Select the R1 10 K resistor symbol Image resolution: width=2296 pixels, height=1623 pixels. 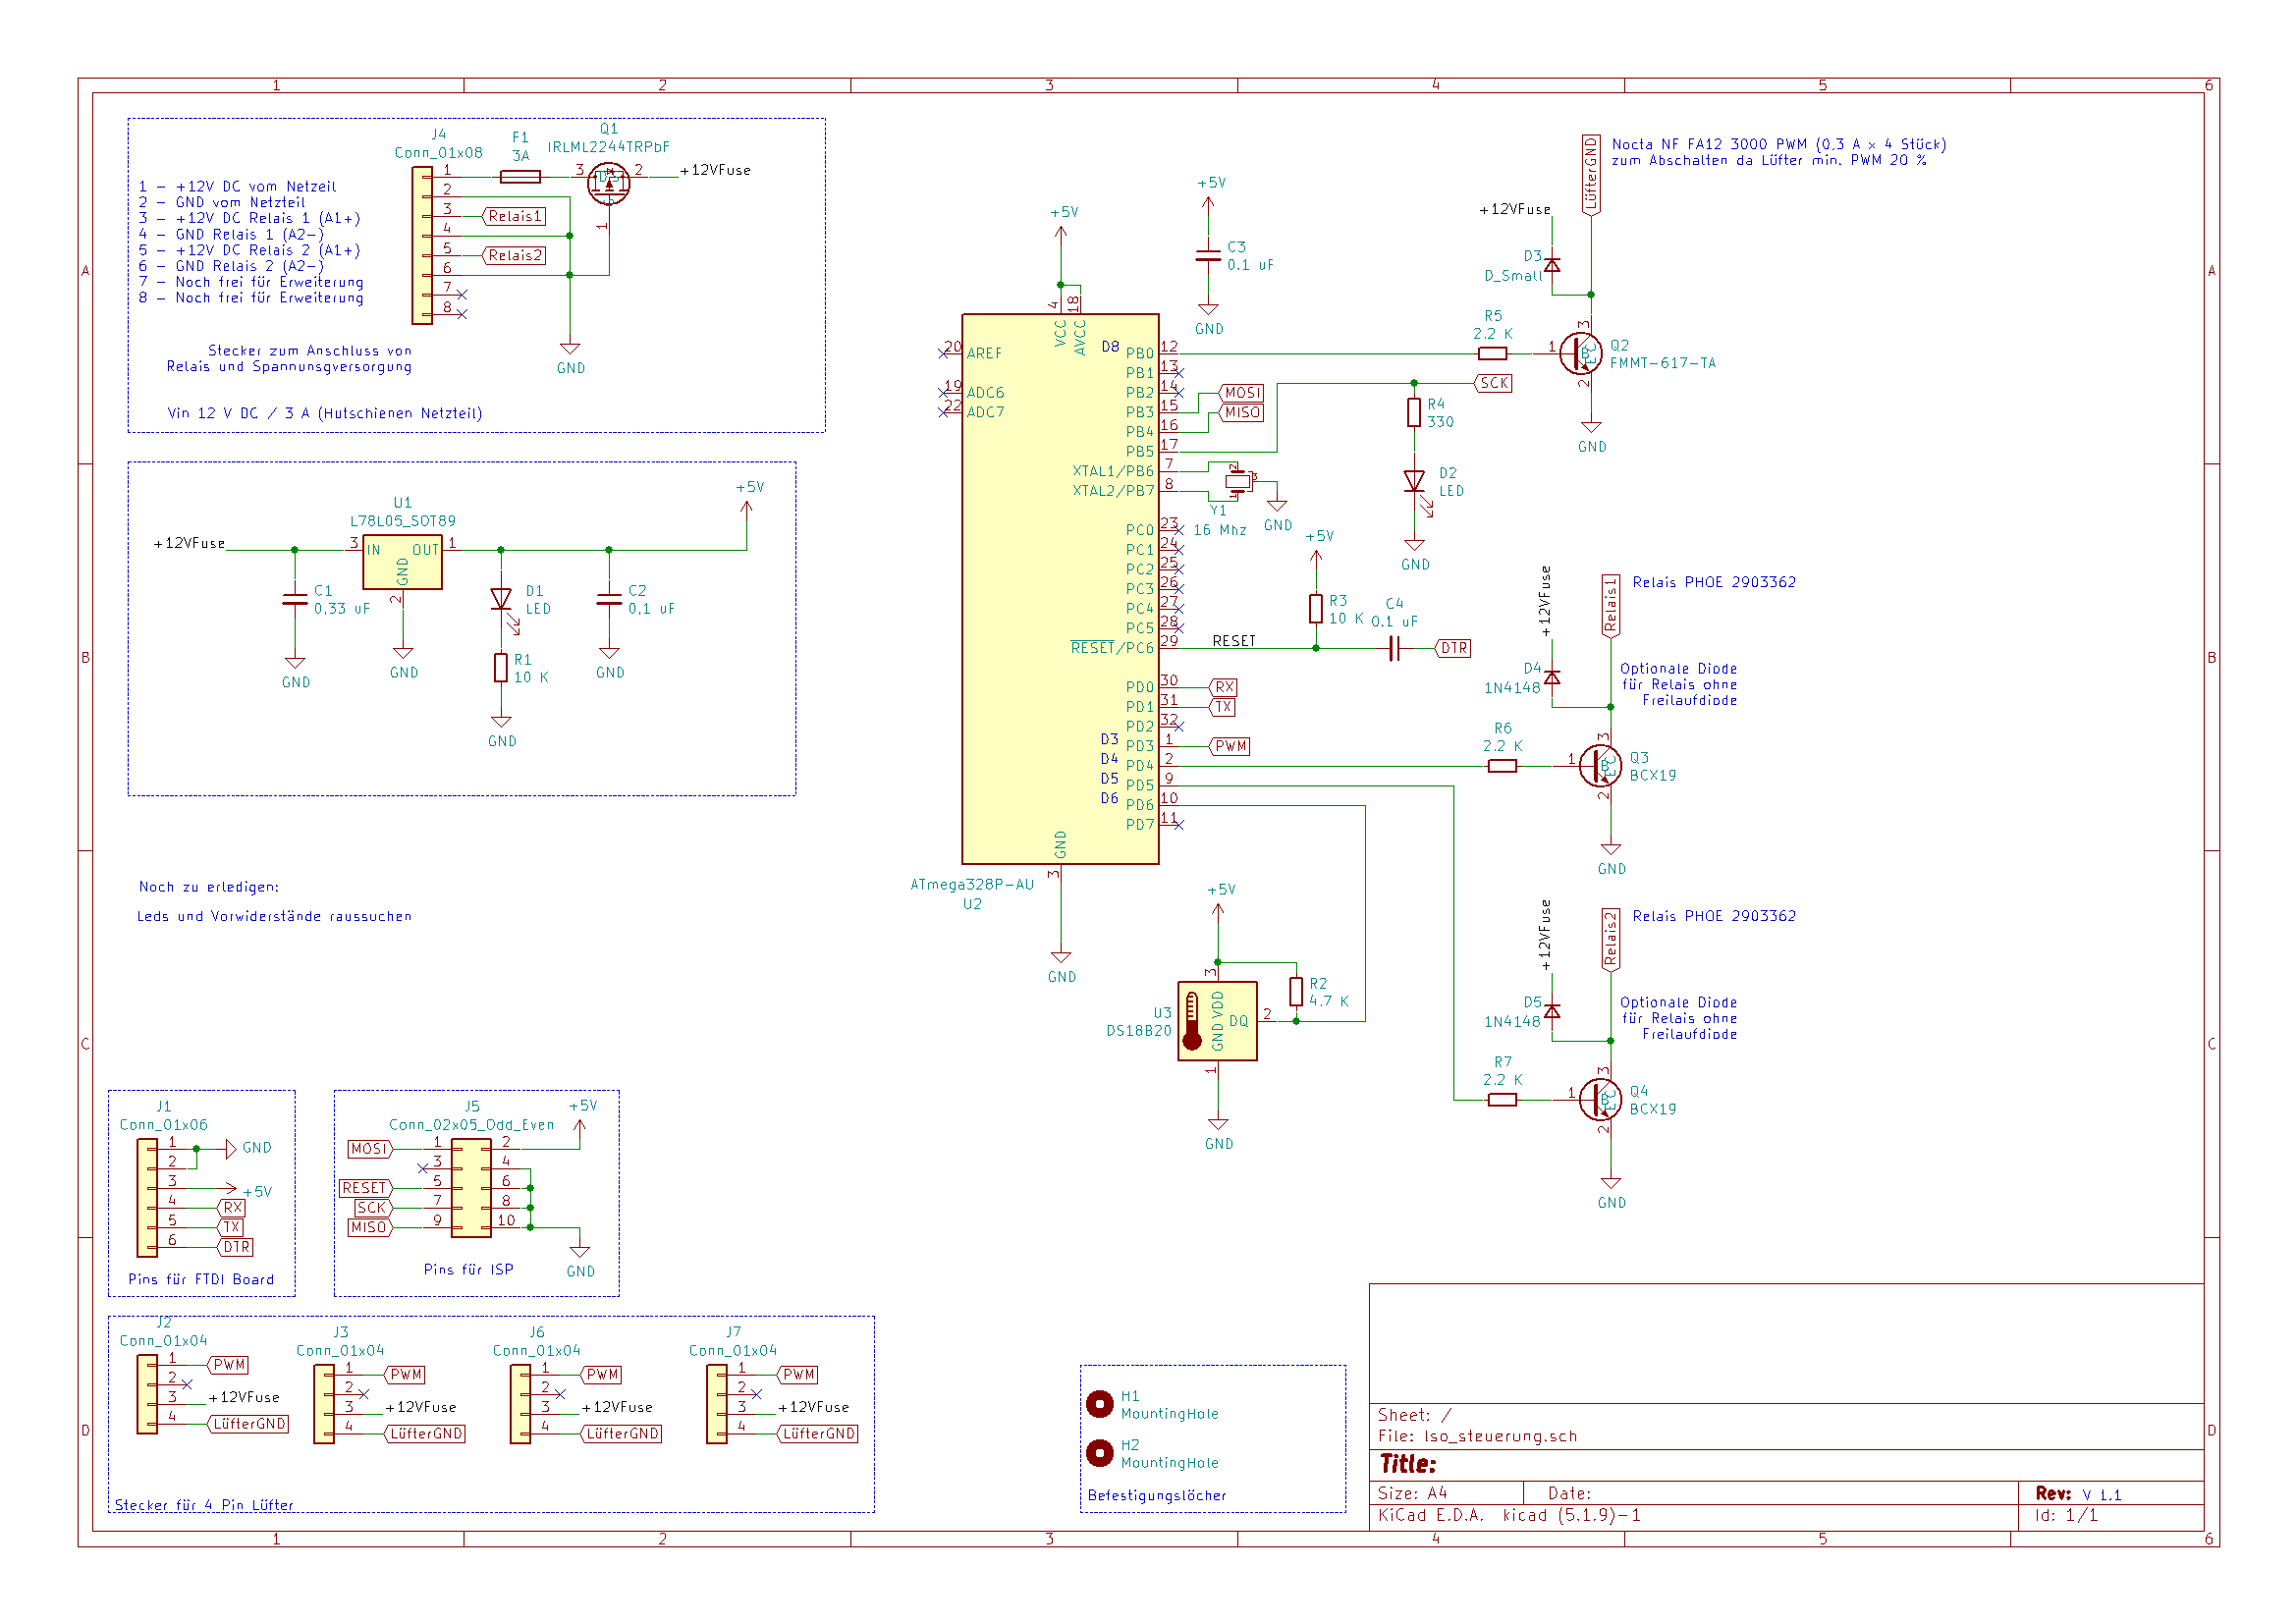[x=501, y=668]
